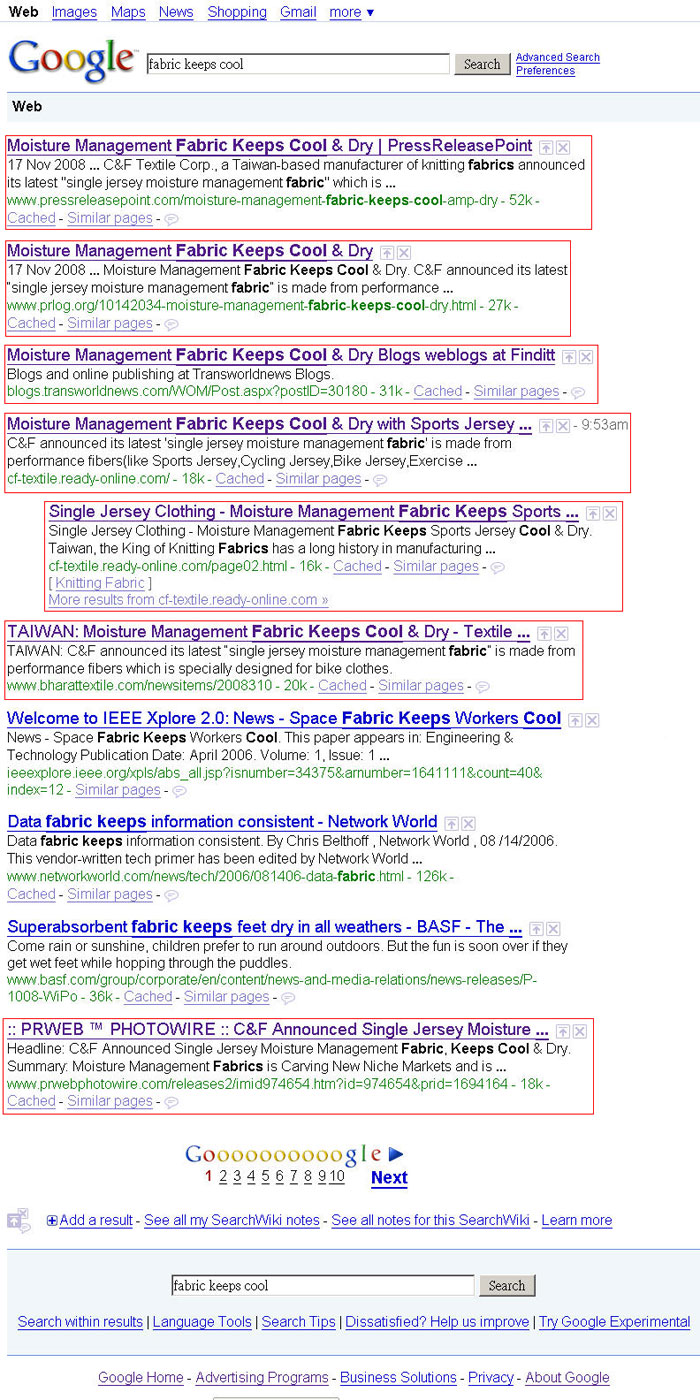Screen dimensions: 700x1400
Task: Promote the Finditt blogs result
Action: click(x=569, y=357)
